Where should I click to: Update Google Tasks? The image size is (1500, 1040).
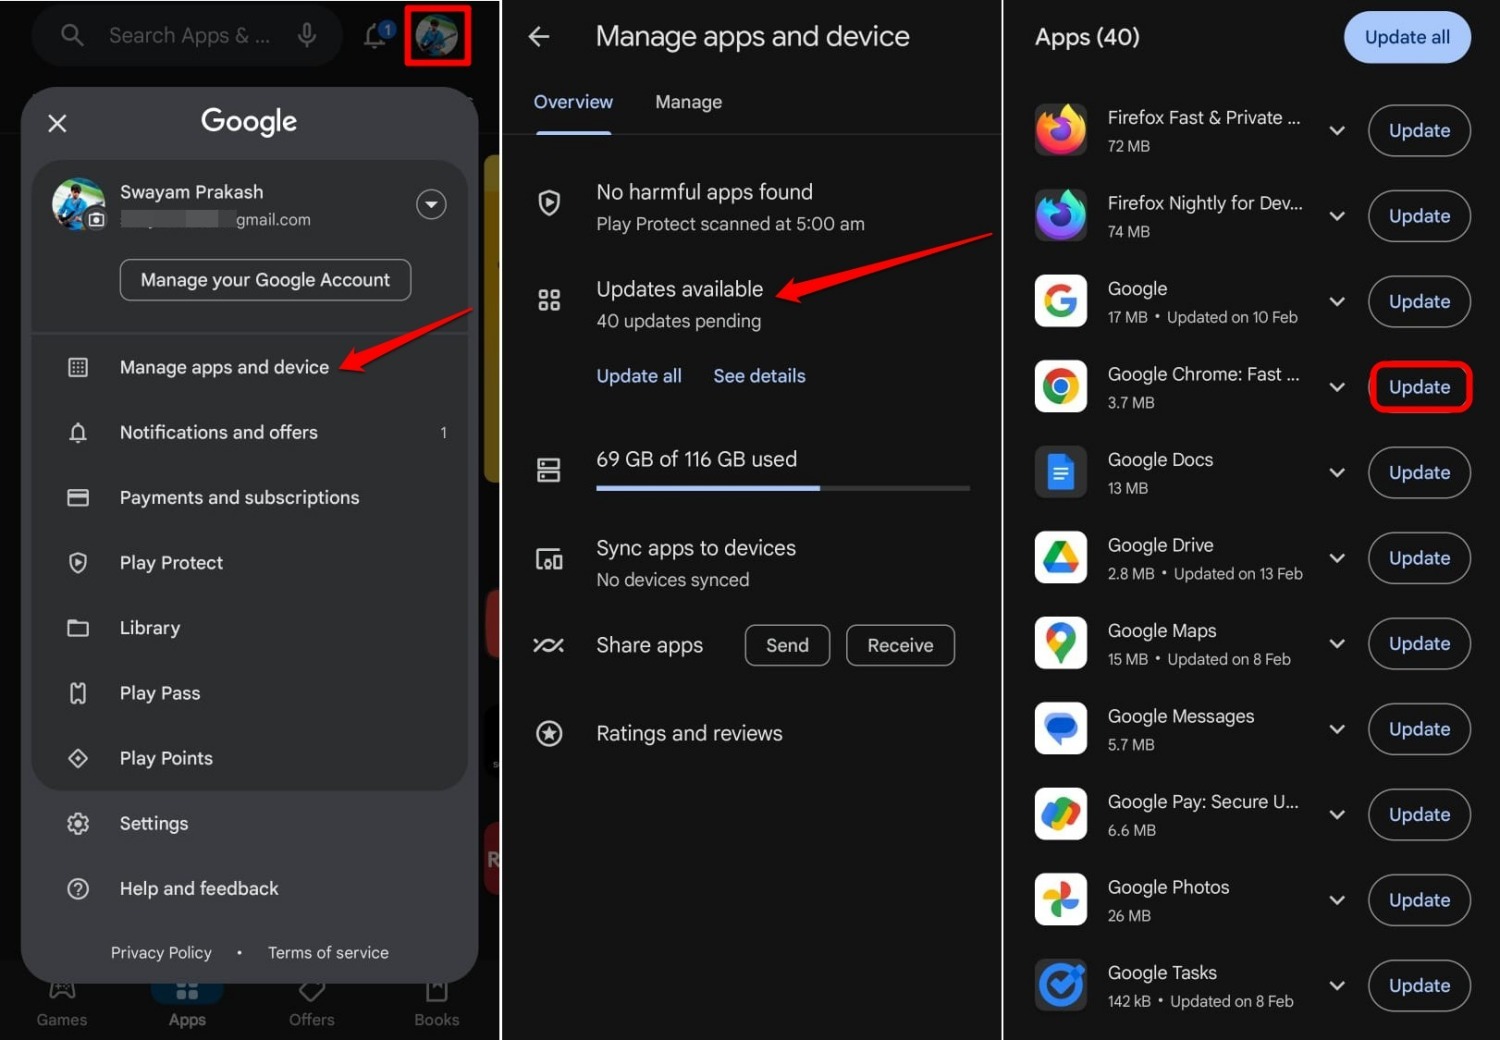[x=1419, y=985]
